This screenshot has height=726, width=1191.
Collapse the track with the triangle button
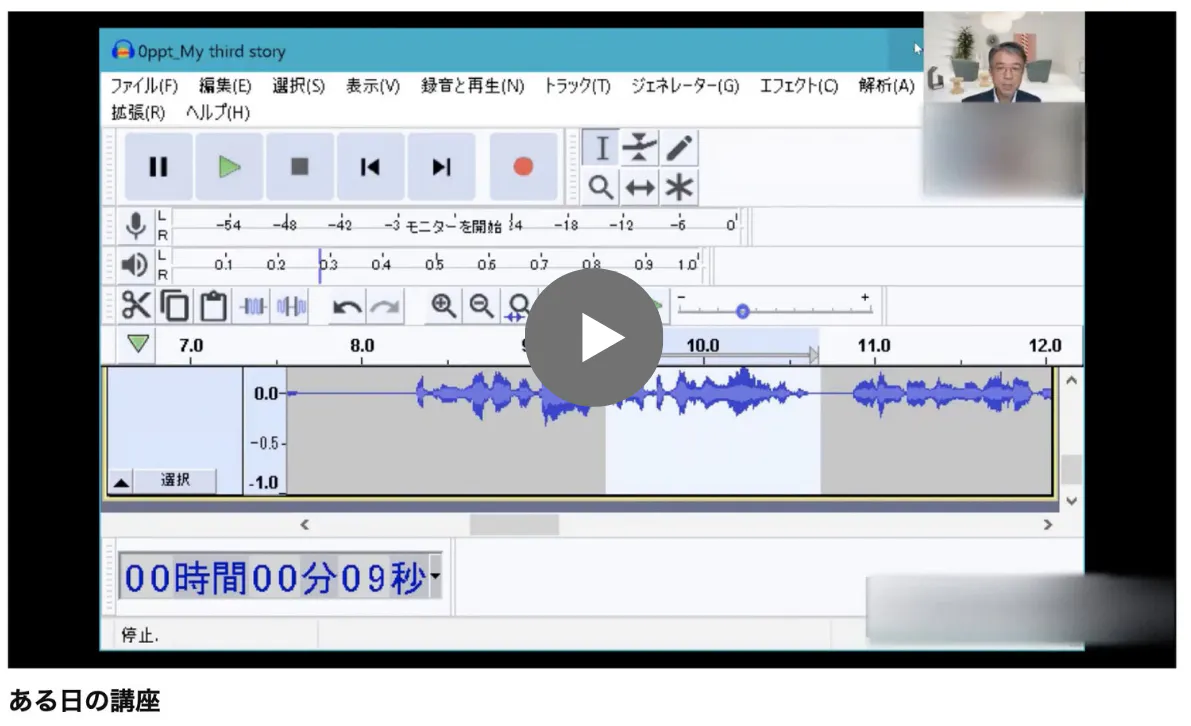[120, 482]
